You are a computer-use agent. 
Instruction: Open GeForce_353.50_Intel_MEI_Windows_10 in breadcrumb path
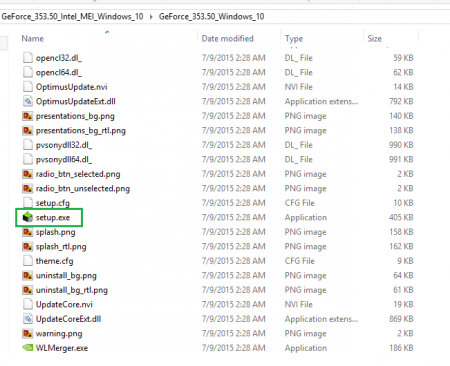click(72, 17)
